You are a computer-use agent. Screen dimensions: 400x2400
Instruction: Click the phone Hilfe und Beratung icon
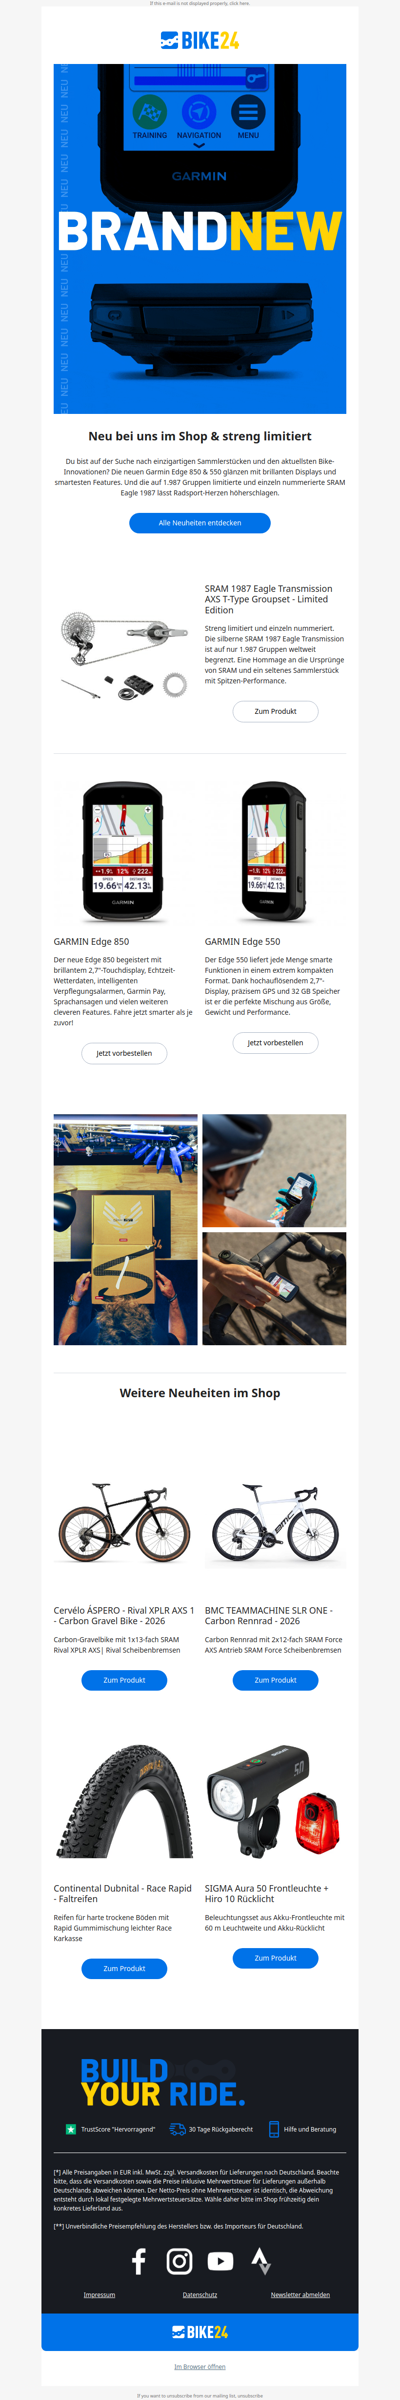point(274,2129)
